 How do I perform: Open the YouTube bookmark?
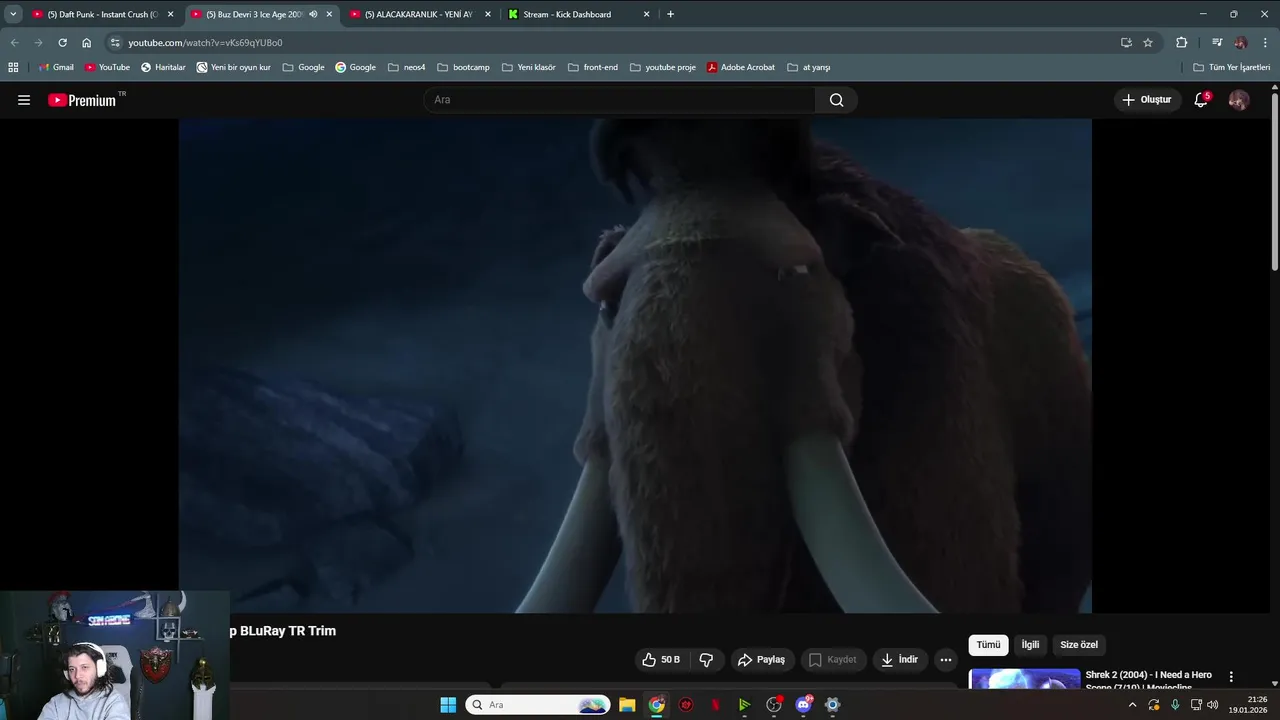(x=107, y=67)
